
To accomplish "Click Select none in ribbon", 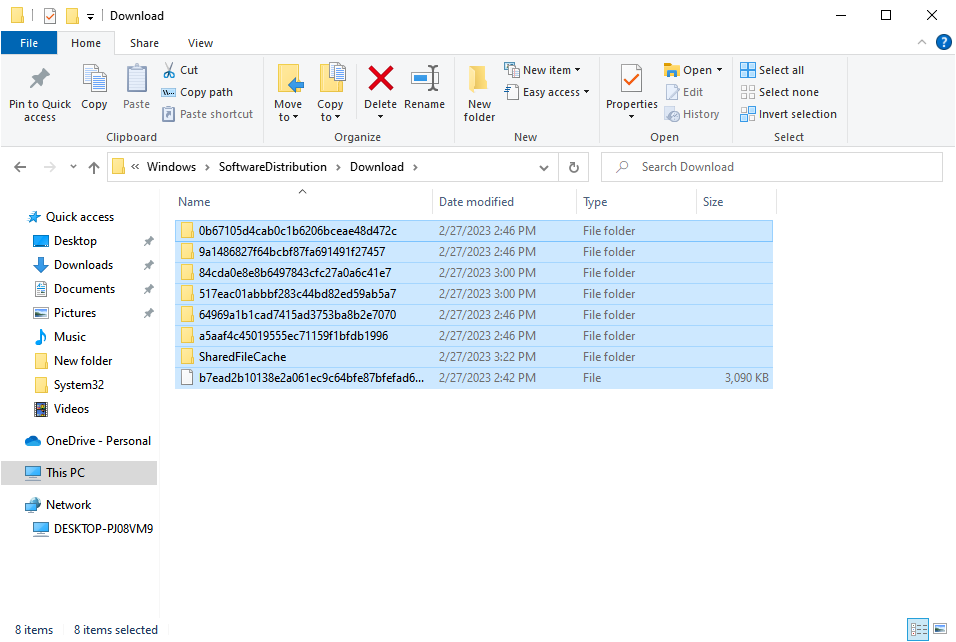I will (780, 92).
